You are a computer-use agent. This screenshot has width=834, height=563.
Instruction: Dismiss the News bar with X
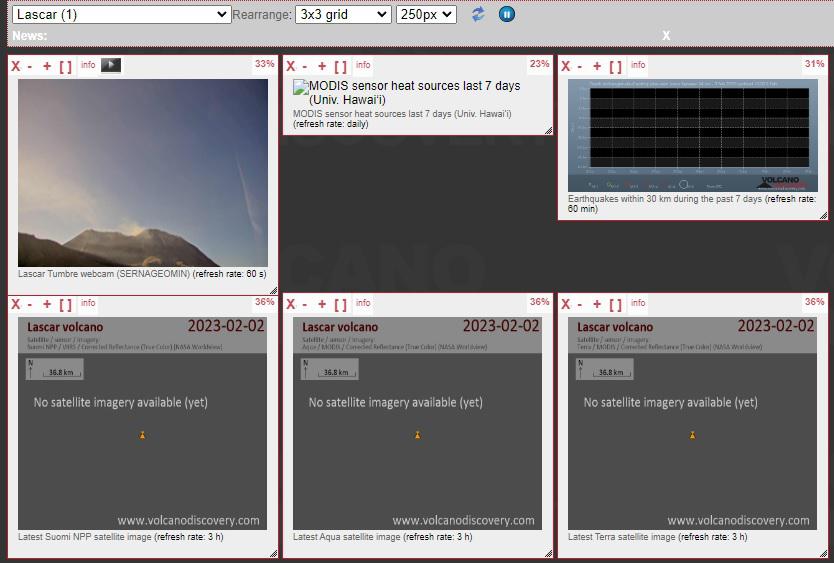(x=666, y=36)
